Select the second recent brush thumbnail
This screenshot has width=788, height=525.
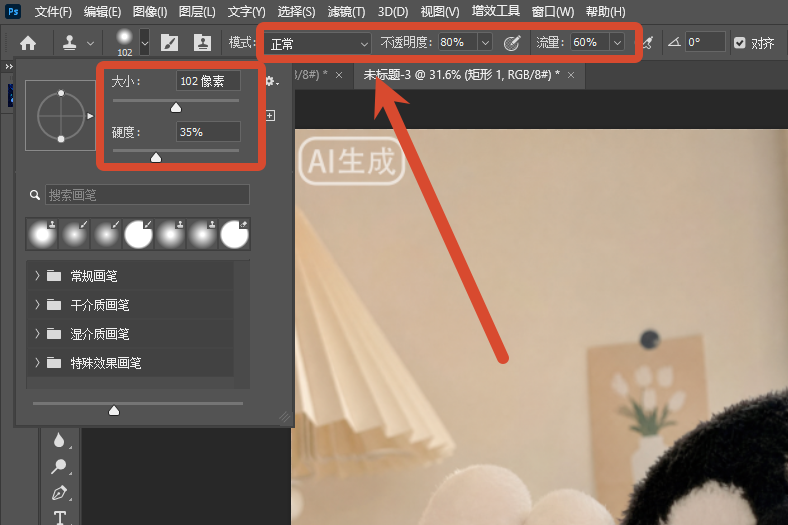tap(74, 234)
